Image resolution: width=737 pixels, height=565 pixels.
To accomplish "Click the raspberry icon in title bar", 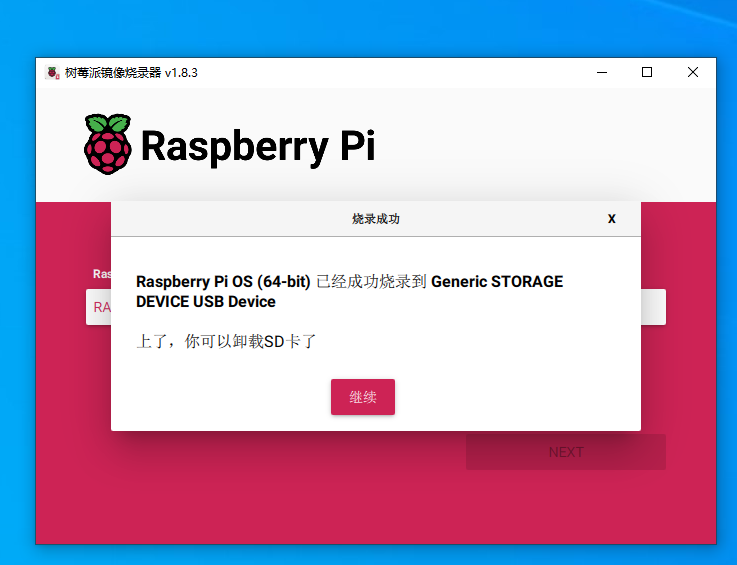I will tap(53, 72).
